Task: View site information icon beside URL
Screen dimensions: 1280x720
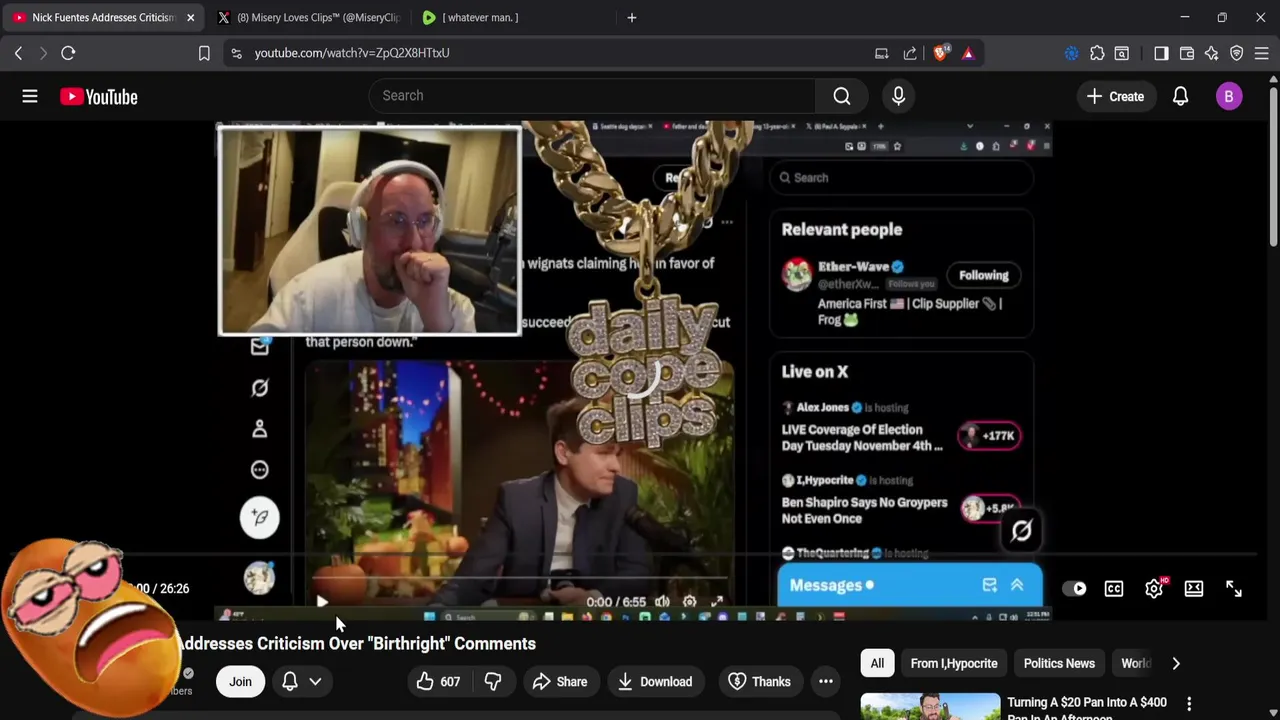Action: pyautogui.click(x=236, y=53)
